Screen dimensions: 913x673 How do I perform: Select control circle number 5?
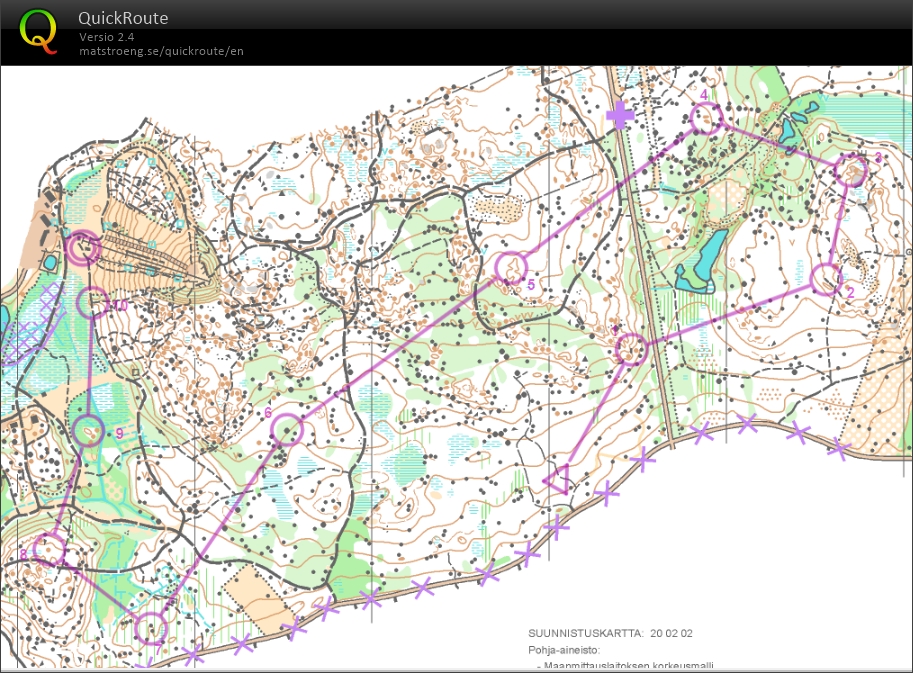tap(511, 267)
